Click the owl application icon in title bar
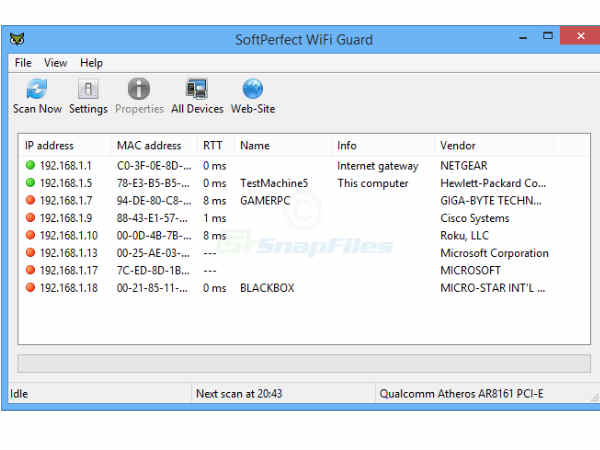This screenshot has height=450, width=600. 17,39
